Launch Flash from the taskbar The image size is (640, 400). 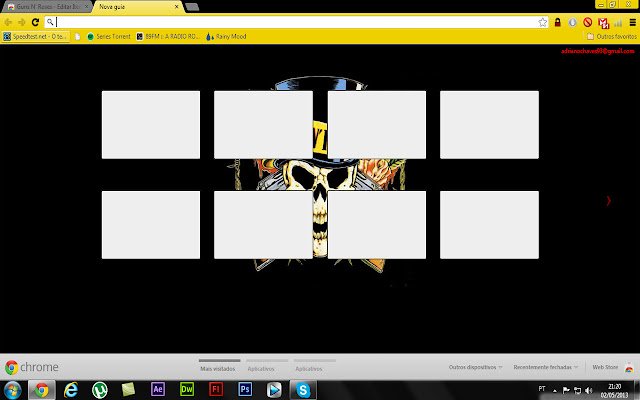click(216, 389)
